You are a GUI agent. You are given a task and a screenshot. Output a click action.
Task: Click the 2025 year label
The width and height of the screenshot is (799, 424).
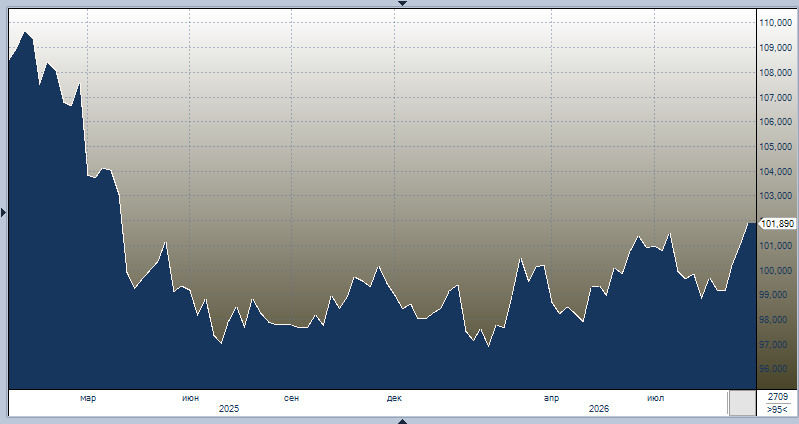pos(229,409)
